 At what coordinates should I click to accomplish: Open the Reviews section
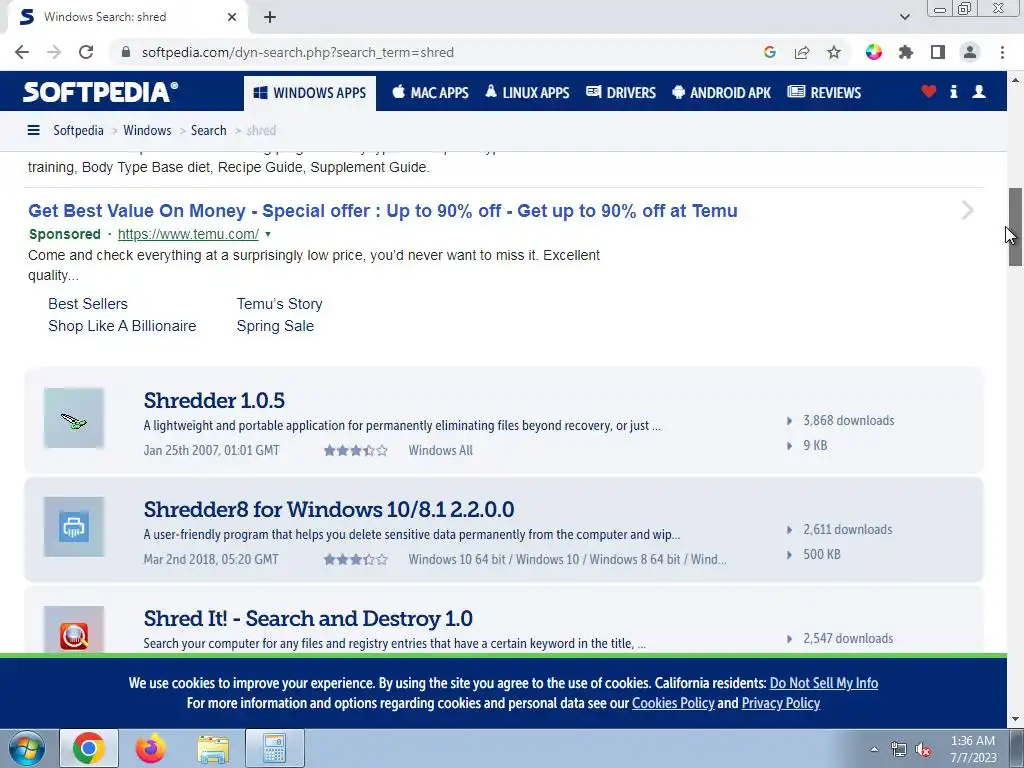(x=824, y=93)
